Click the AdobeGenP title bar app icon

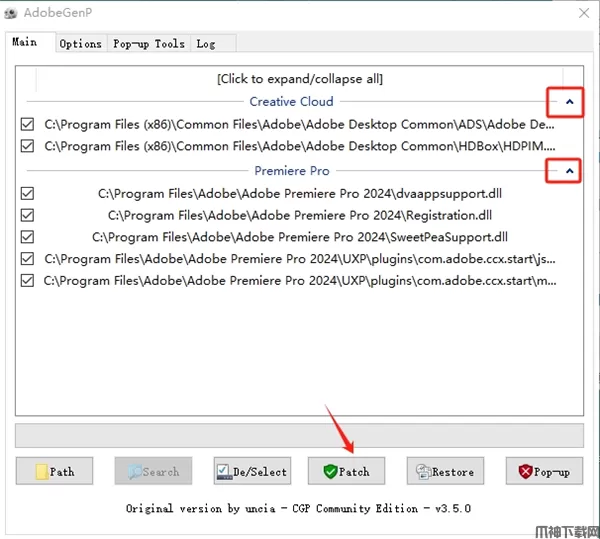(x=11, y=13)
